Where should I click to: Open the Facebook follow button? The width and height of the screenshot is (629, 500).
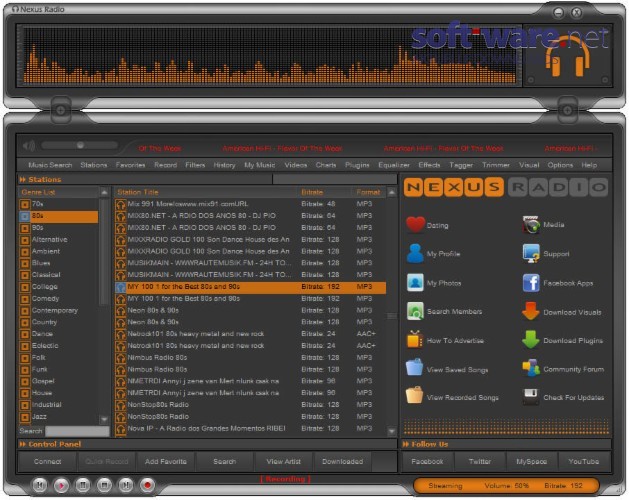click(x=427, y=461)
